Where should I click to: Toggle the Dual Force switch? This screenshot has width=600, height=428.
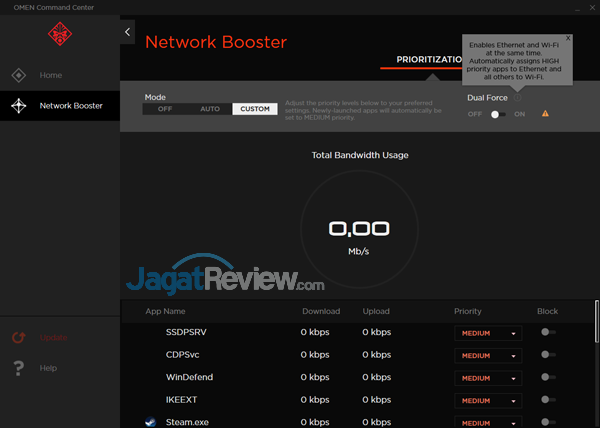pyautogui.click(x=498, y=114)
